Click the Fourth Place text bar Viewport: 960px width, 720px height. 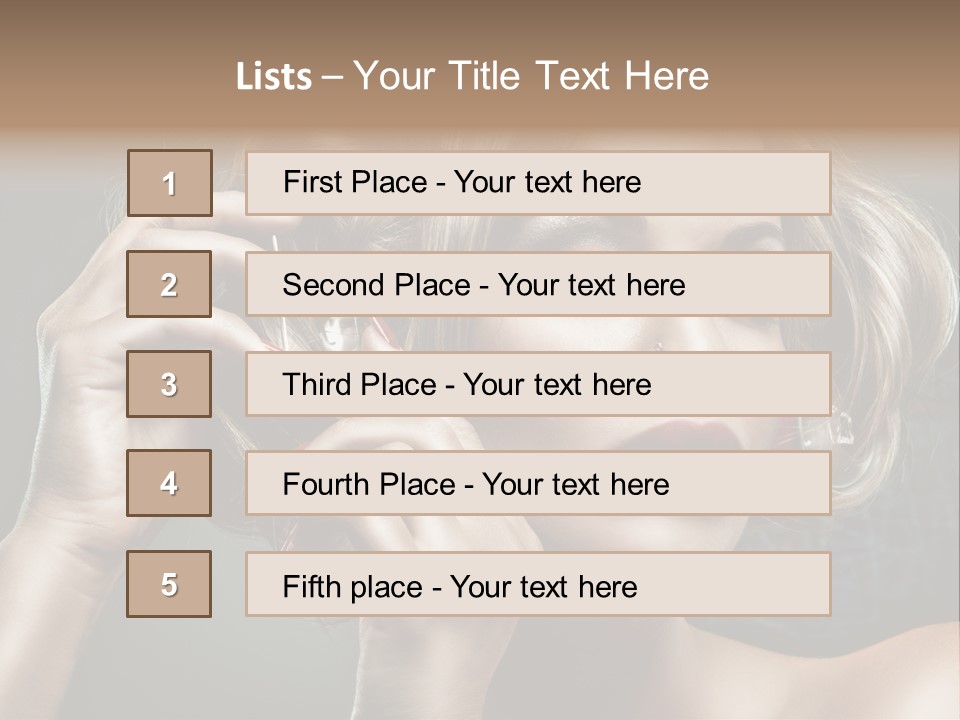[538, 484]
